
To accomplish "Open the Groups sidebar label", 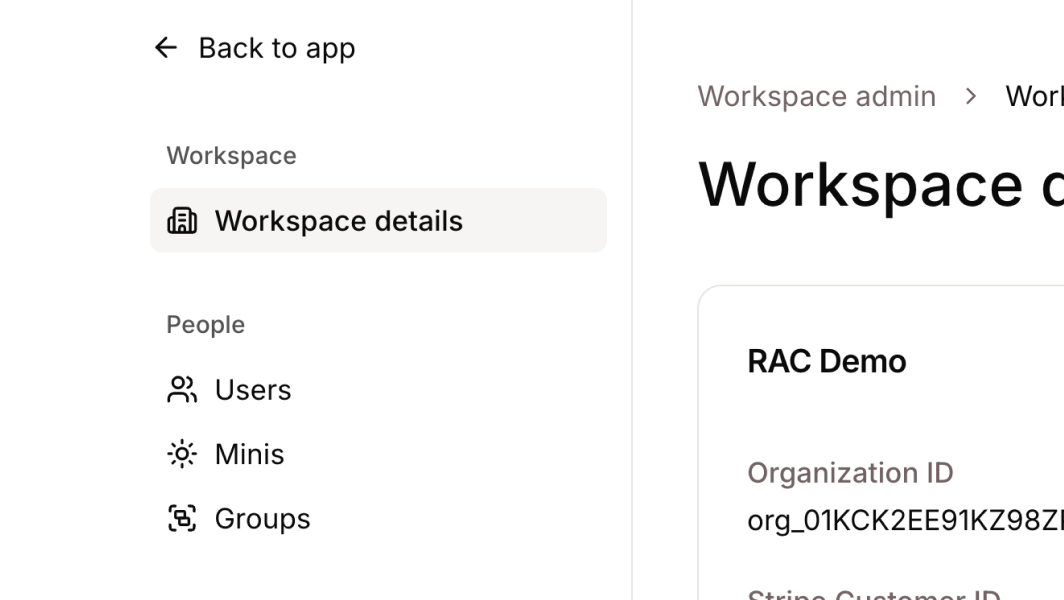I will click(262, 518).
